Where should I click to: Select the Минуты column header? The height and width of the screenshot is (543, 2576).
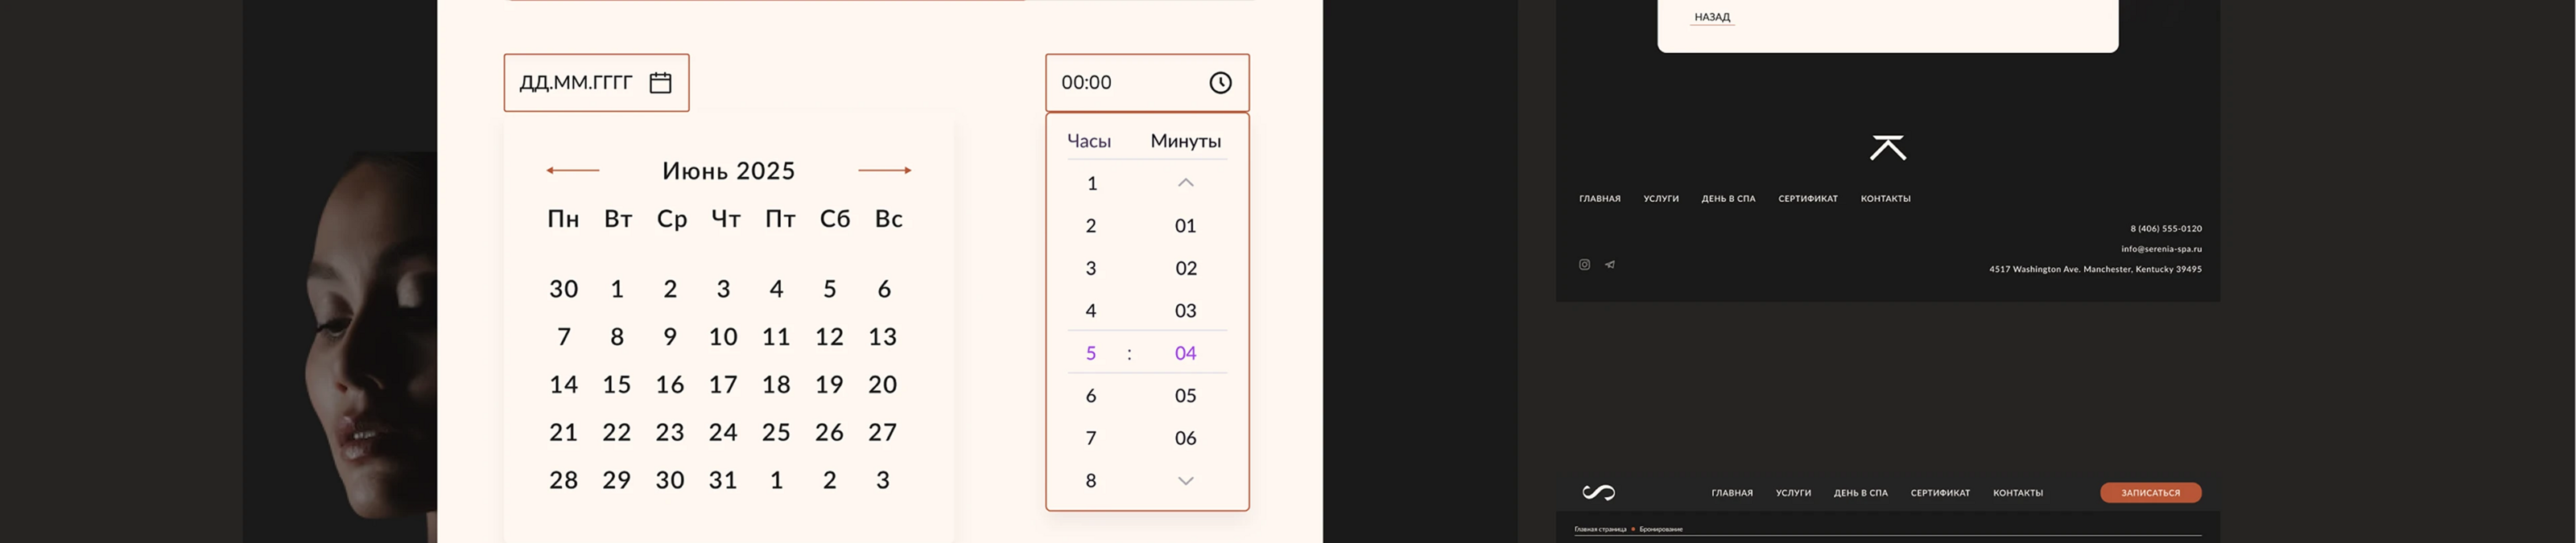1185,141
